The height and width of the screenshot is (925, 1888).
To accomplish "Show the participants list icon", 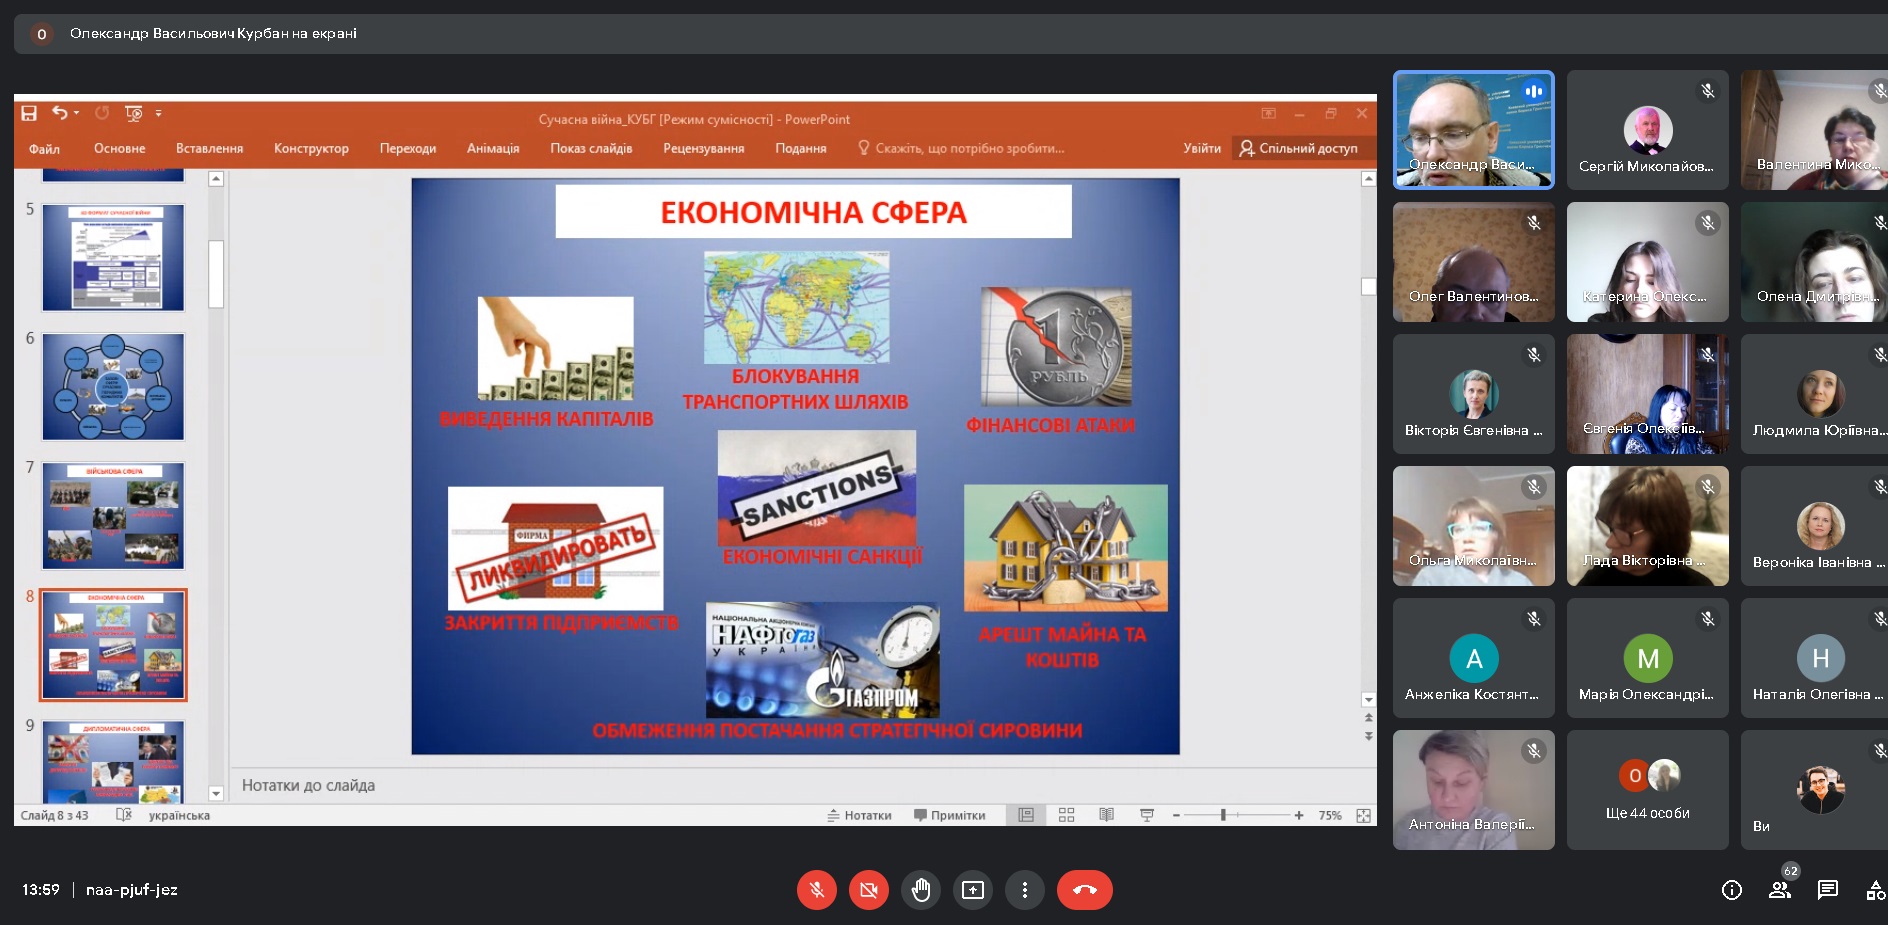I will coord(1780,890).
